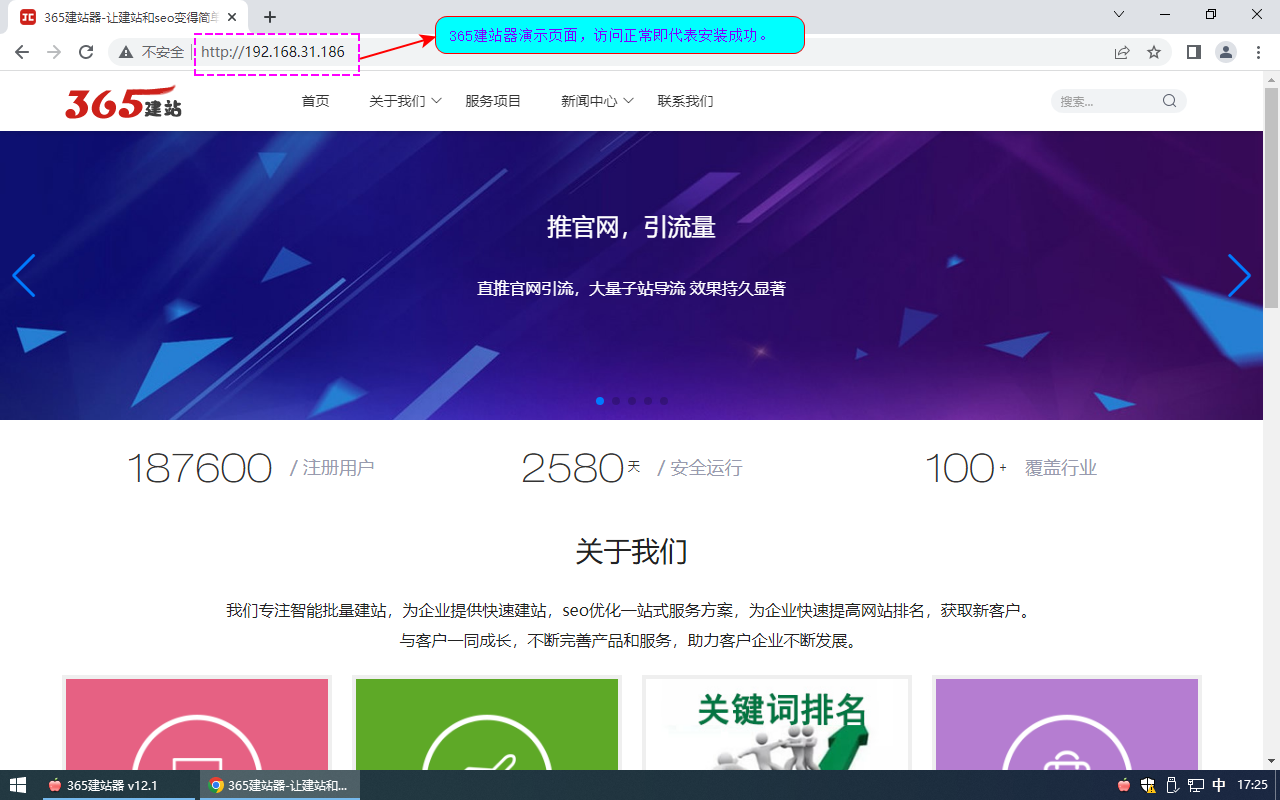Show next banner slide

click(1239, 276)
